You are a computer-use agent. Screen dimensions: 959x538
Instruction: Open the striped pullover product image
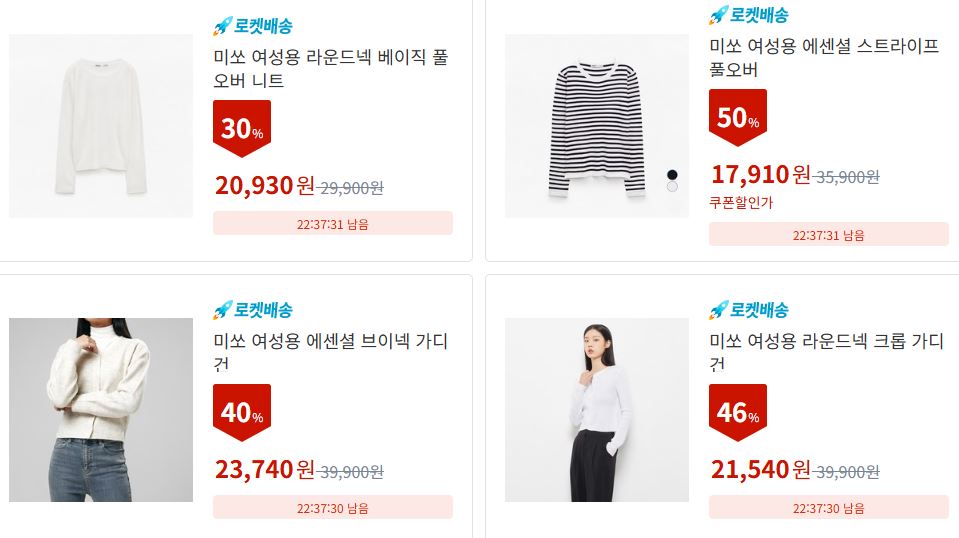[x=597, y=126]
